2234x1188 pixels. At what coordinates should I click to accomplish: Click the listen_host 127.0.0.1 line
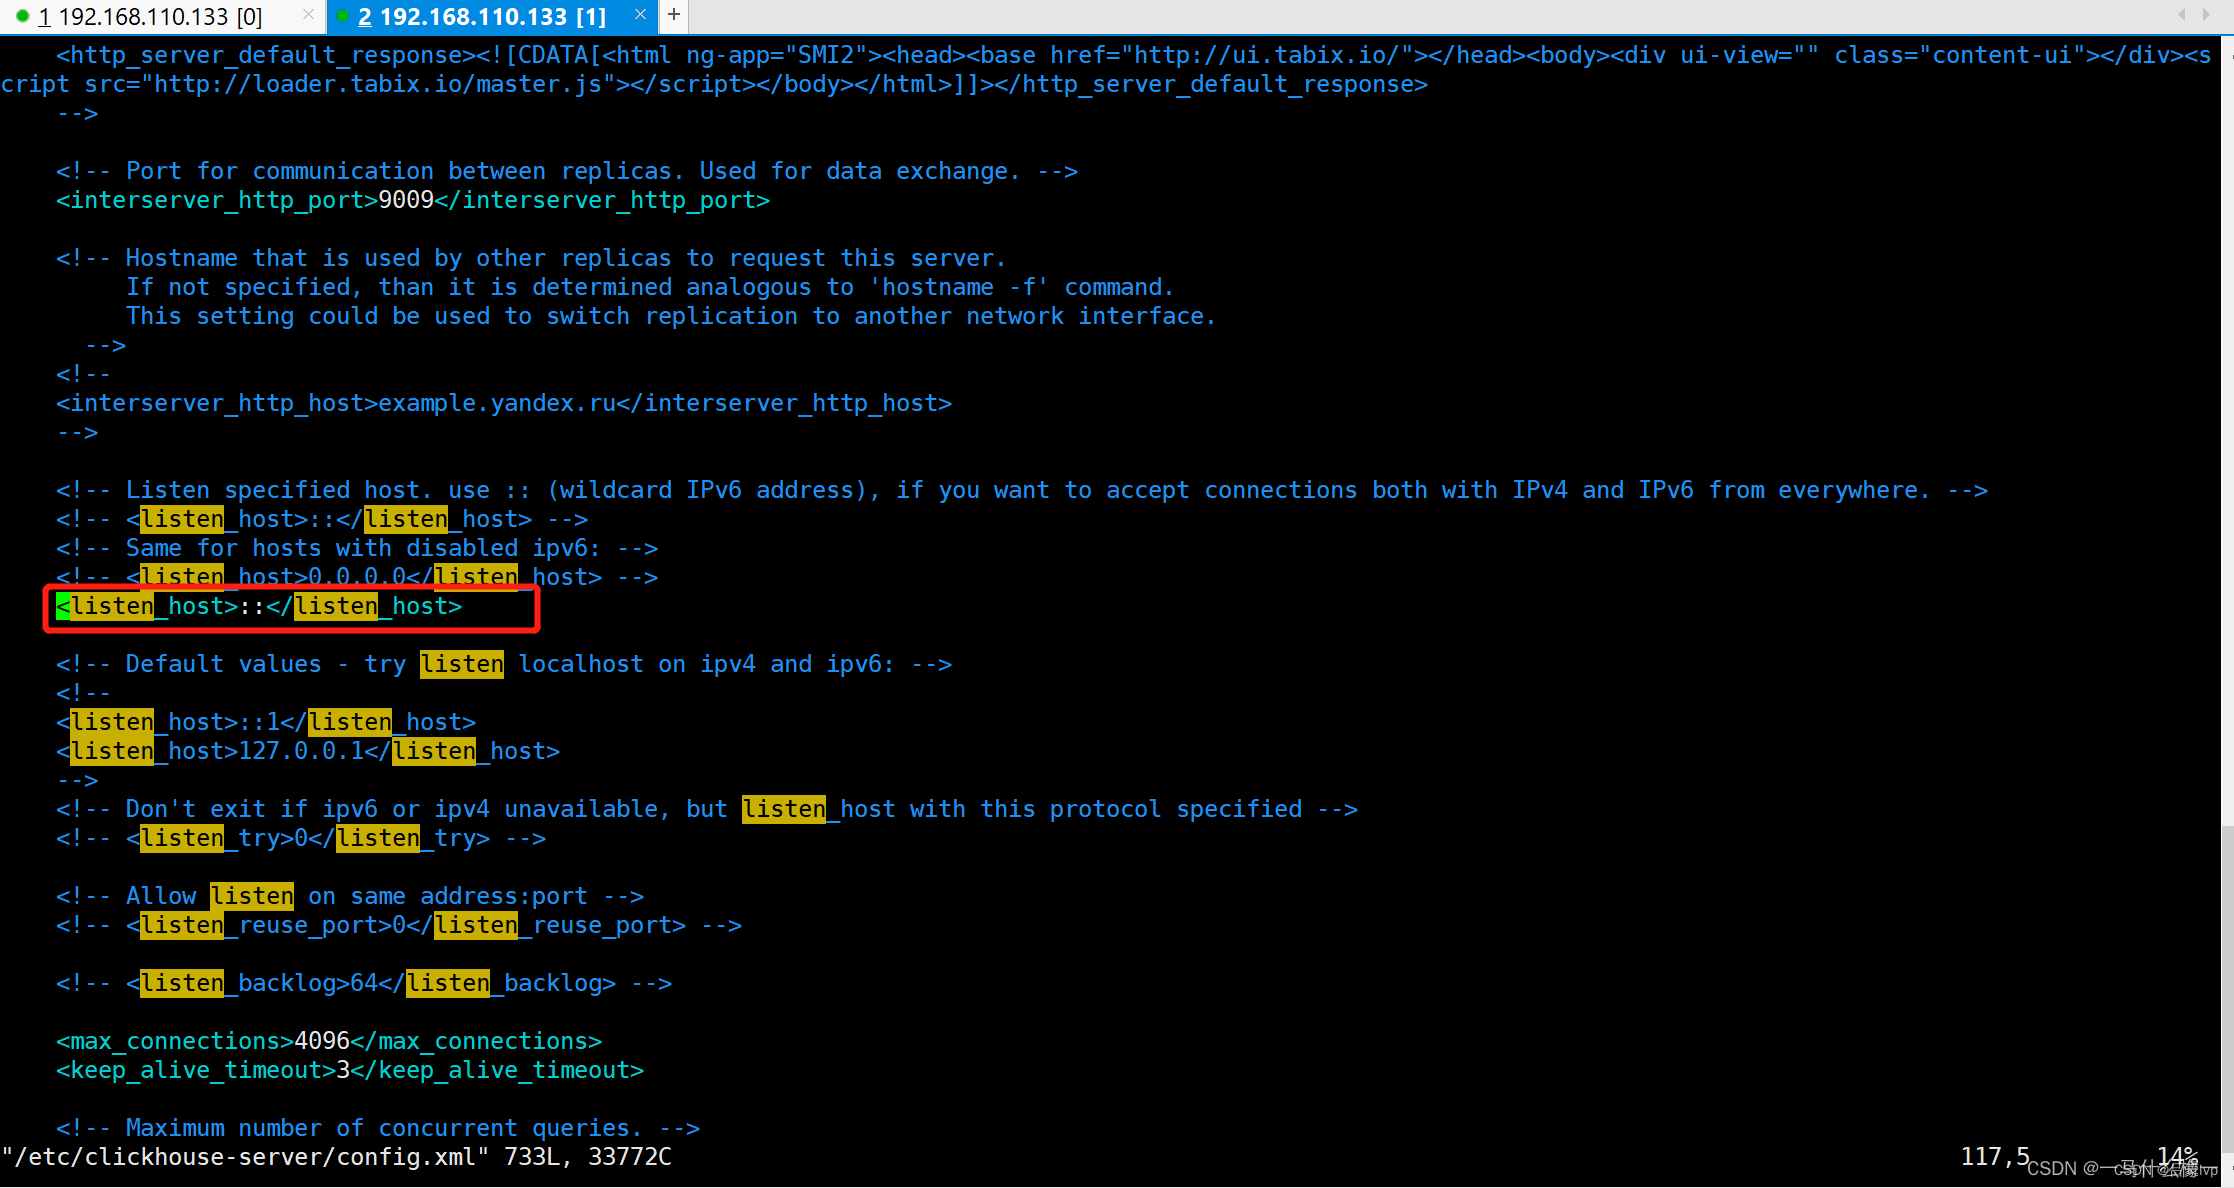[308, 751]
